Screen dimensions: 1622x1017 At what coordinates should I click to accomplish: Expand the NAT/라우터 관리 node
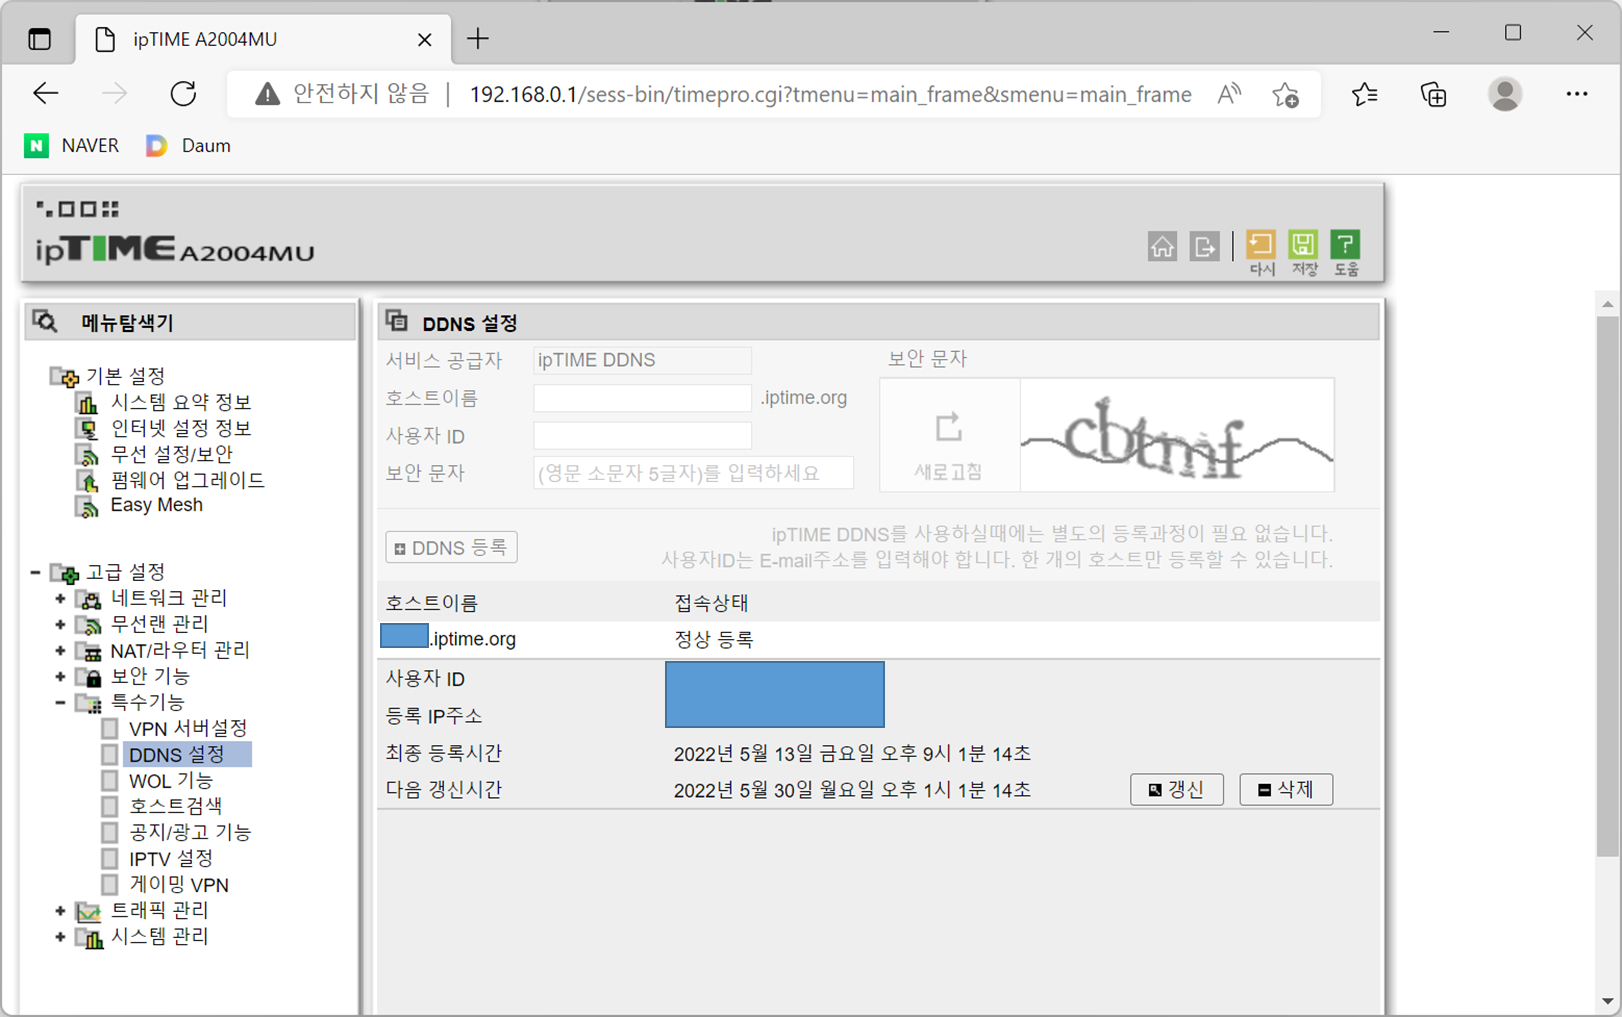60,650
